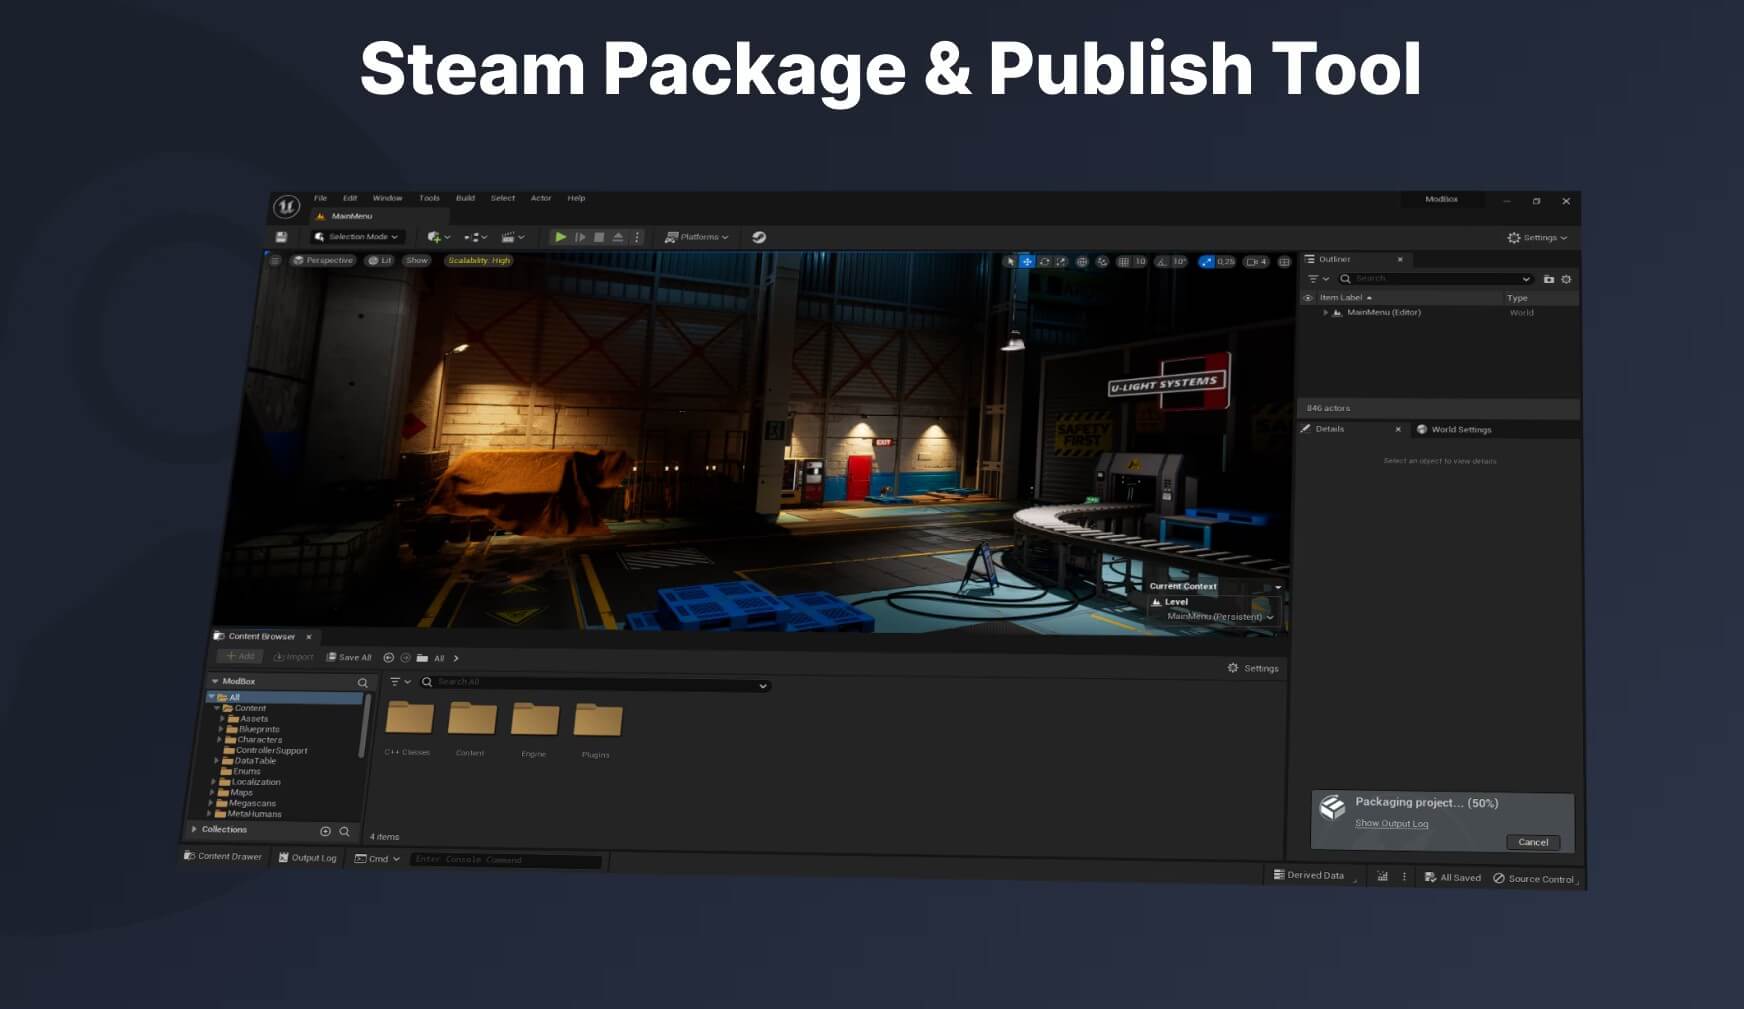Open the Tools menu
1744x1009 pixels.
coord(429,198)
